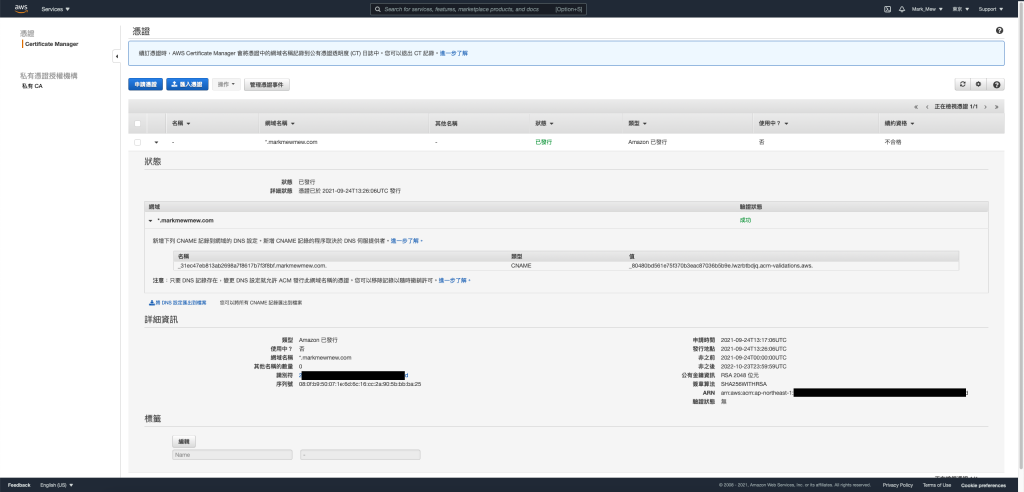Click the serial number value 序列號
1024x492 pixels.
tap(360, 384)
